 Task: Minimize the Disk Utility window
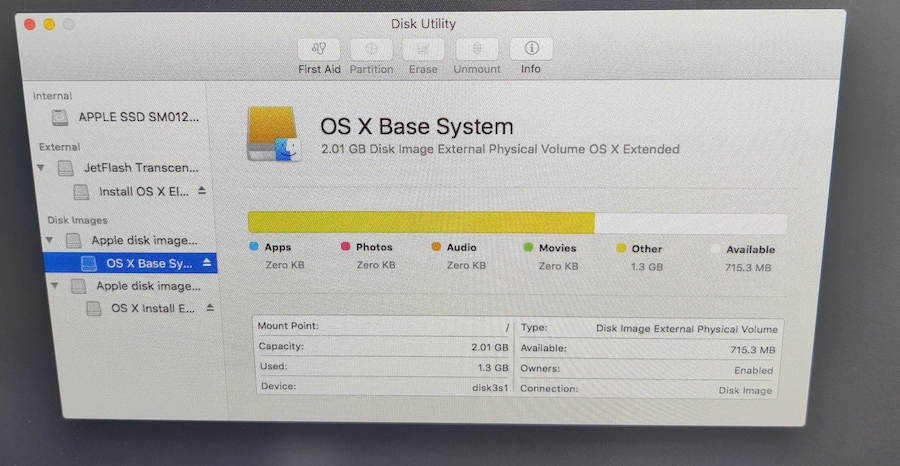tap(49, 24)
